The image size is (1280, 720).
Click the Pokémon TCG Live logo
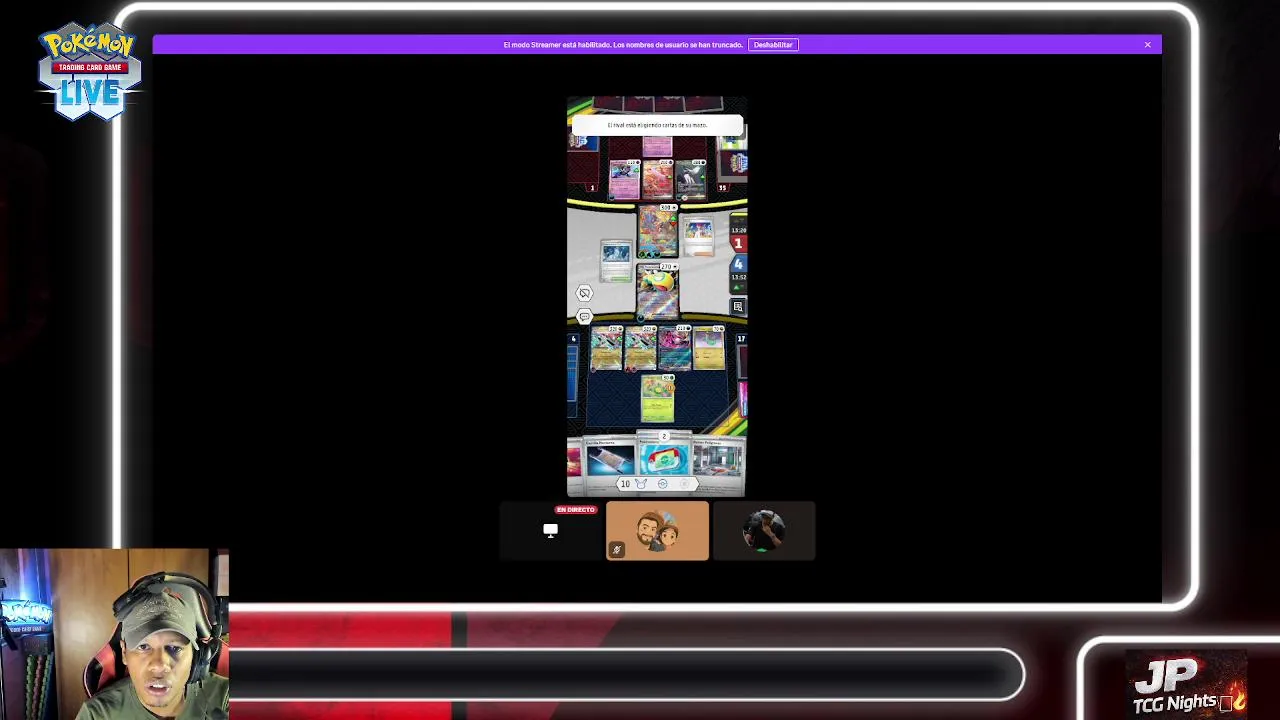click(x=89, y=73)
